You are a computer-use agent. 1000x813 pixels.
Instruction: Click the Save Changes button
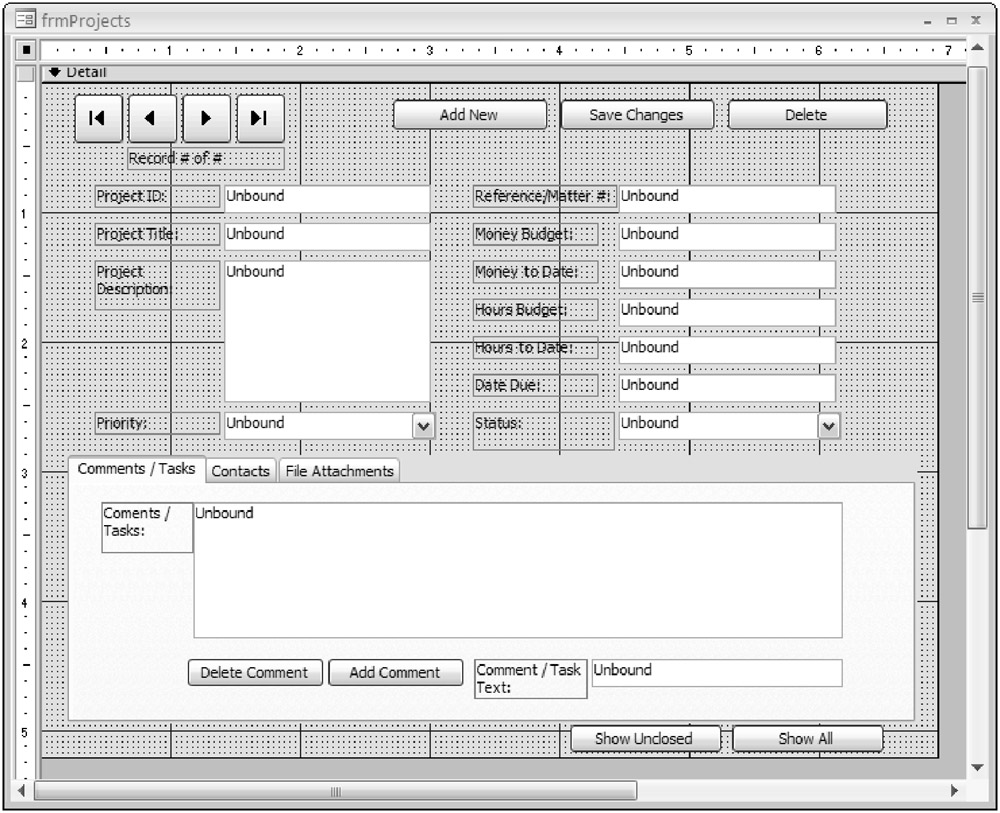[x=636, y=115]
